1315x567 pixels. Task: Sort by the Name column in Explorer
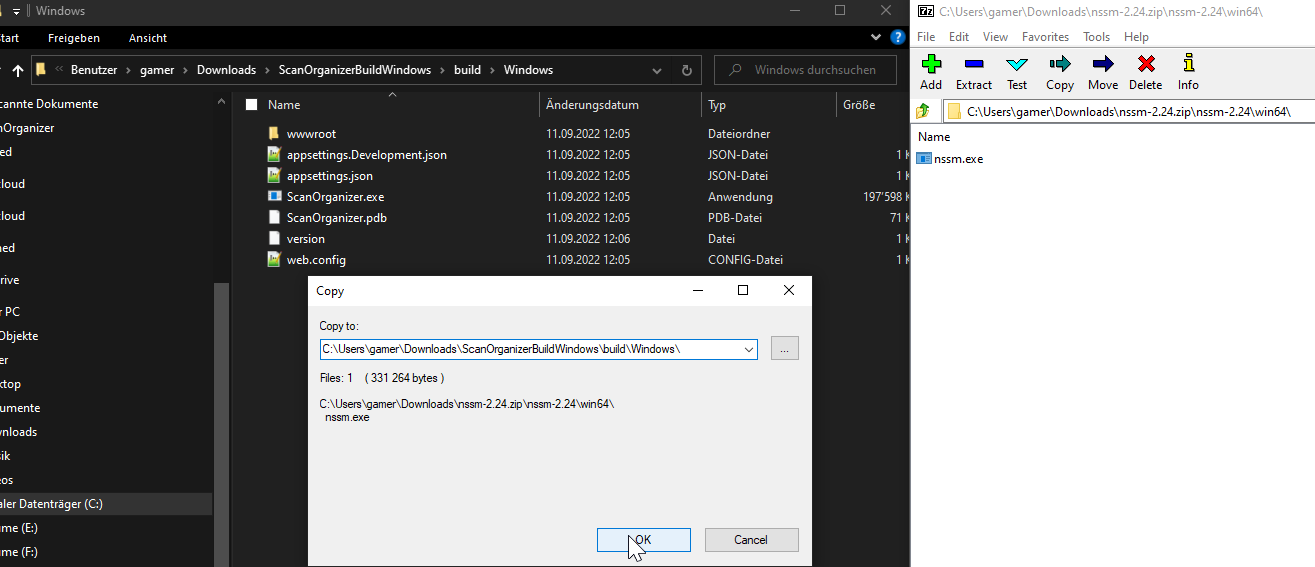pos(284,105)
